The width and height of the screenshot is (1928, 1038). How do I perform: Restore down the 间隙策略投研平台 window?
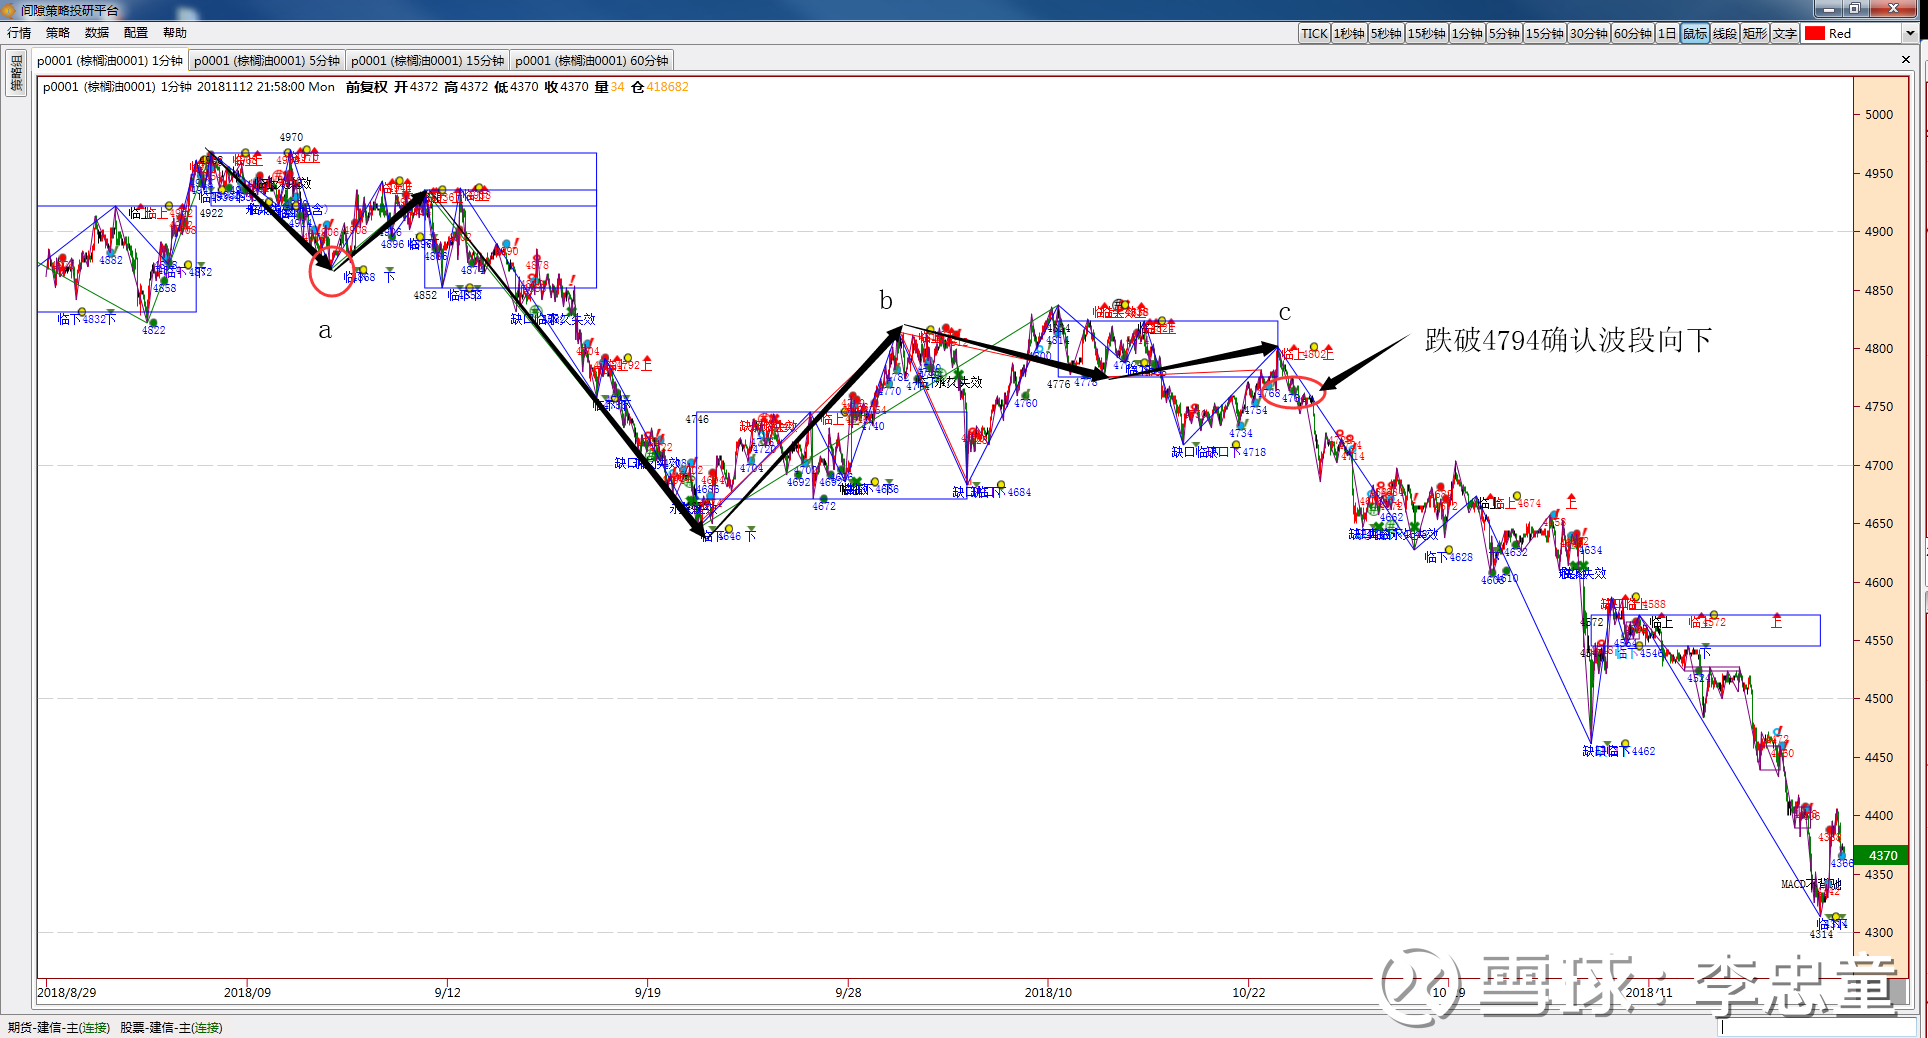1854,9
